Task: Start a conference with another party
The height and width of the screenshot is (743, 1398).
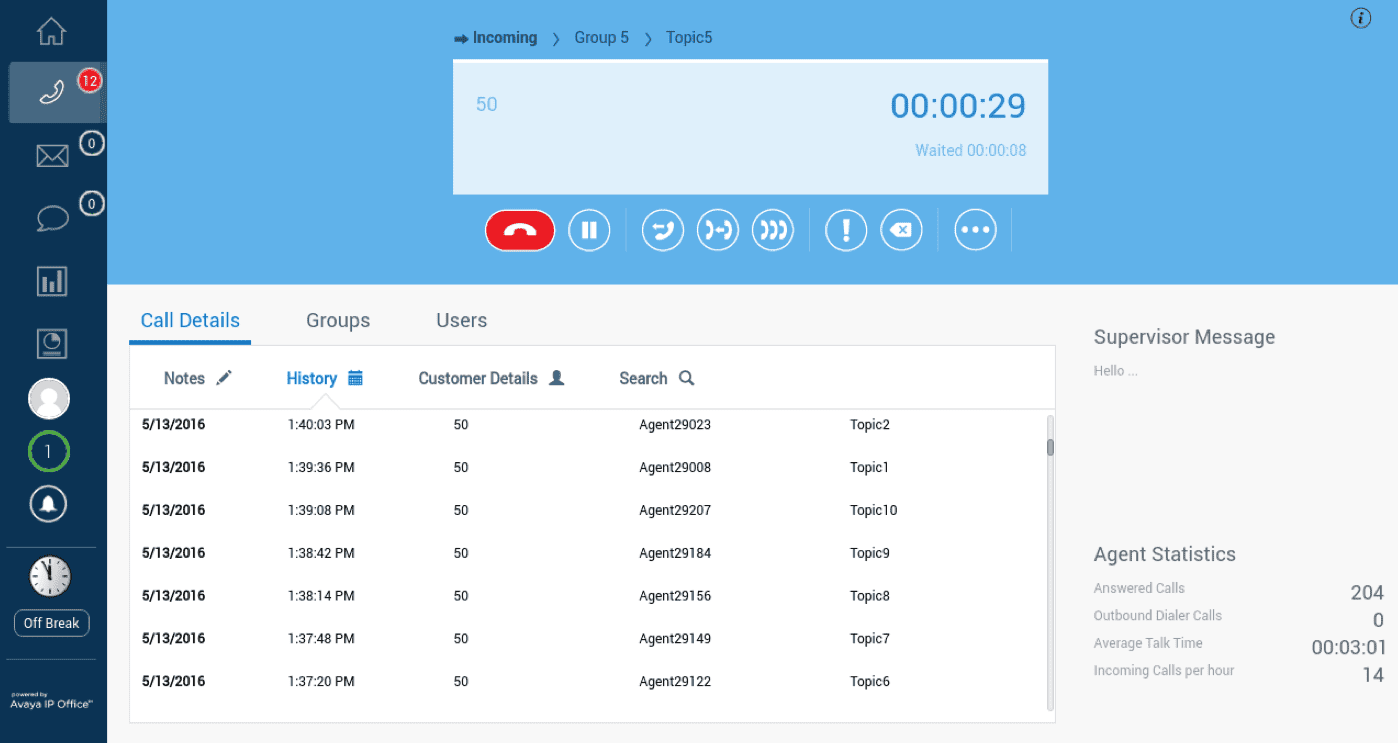Action: point(773,230)
